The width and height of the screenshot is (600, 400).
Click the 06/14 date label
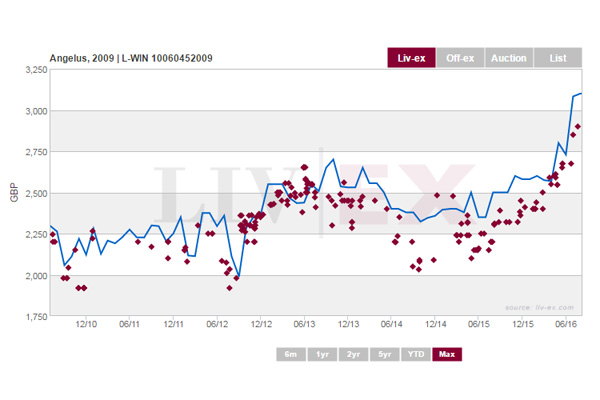pos(391,324)
